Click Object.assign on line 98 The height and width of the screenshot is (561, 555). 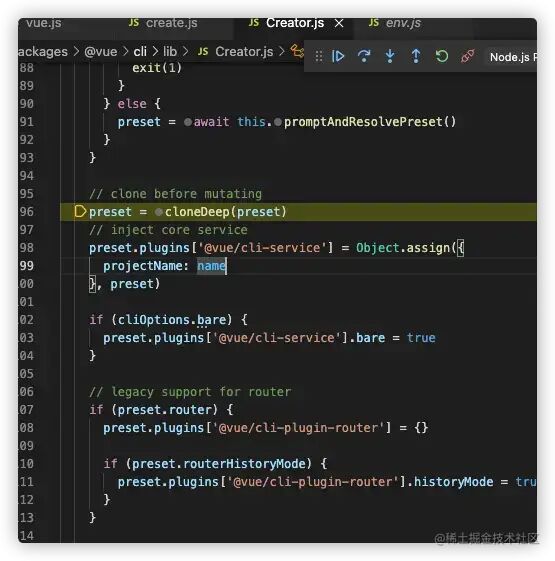(403, 248)
